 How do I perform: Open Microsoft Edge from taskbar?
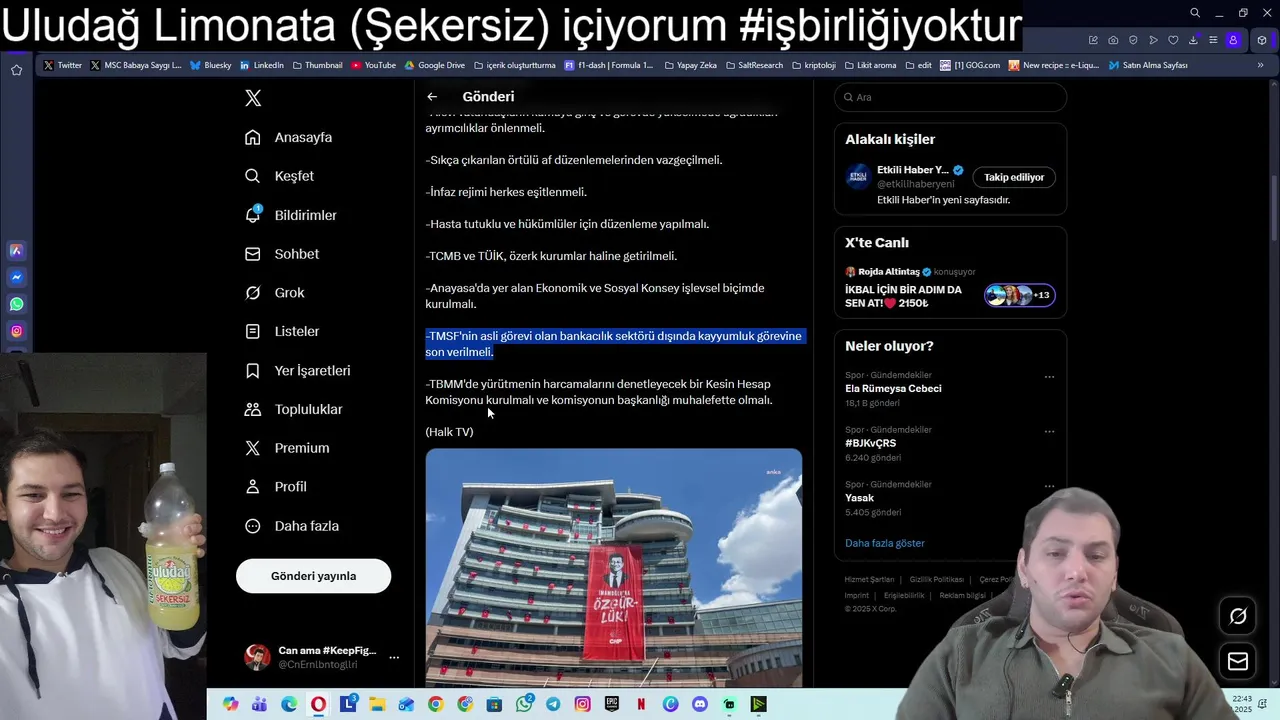pyautogui.click(x=289, y=704)
